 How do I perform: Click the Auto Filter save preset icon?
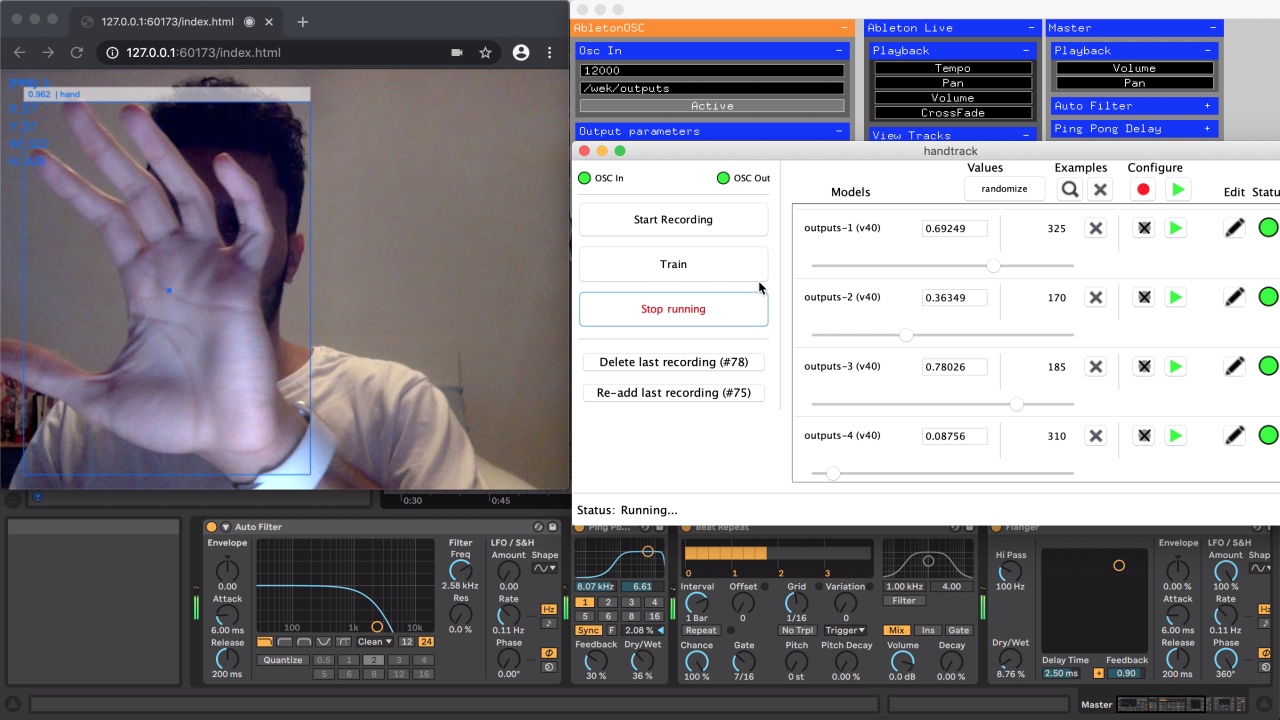(x=552, y=527)
